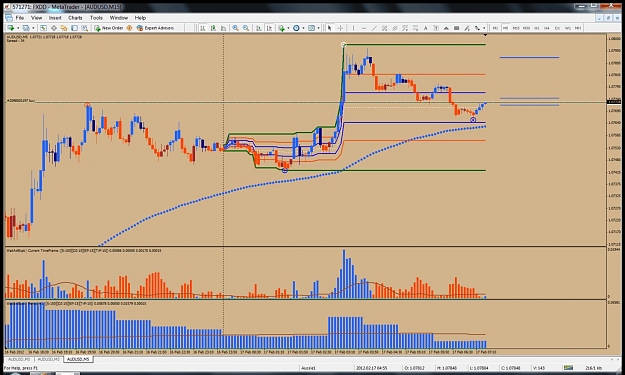Open the Charts menu
Image resolution: width=625 pixels, height=375 pixels.
coord(75,18)
